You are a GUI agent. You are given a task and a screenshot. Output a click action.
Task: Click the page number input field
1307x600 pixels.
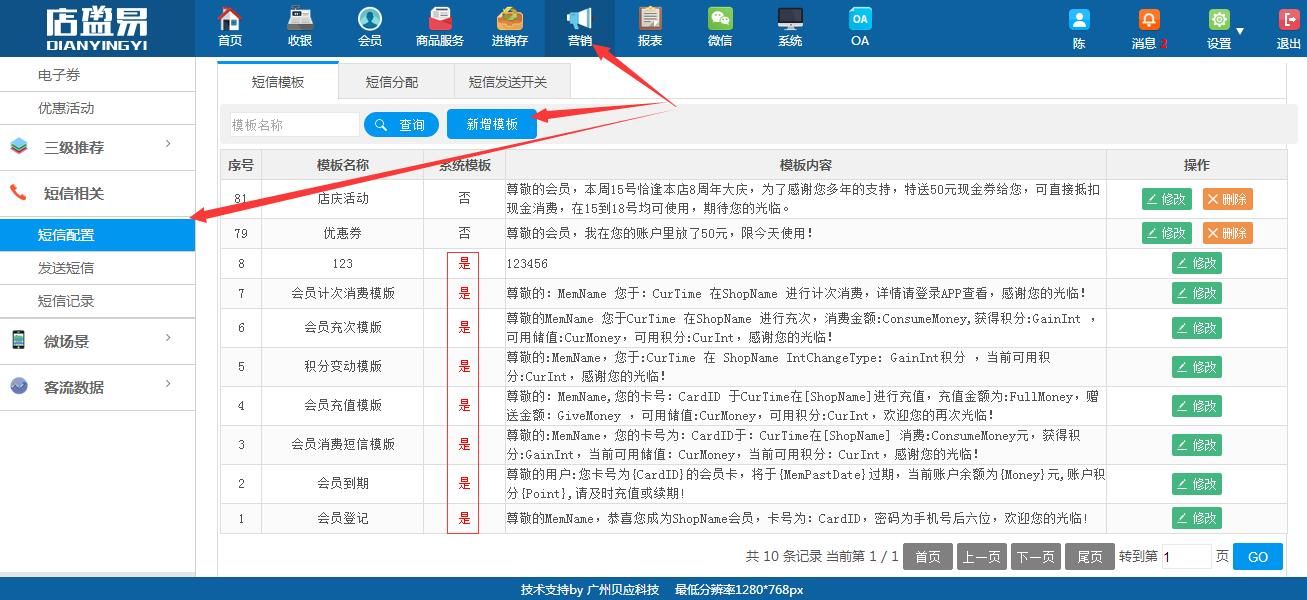pyautogui.click(x=1186, y=557)
